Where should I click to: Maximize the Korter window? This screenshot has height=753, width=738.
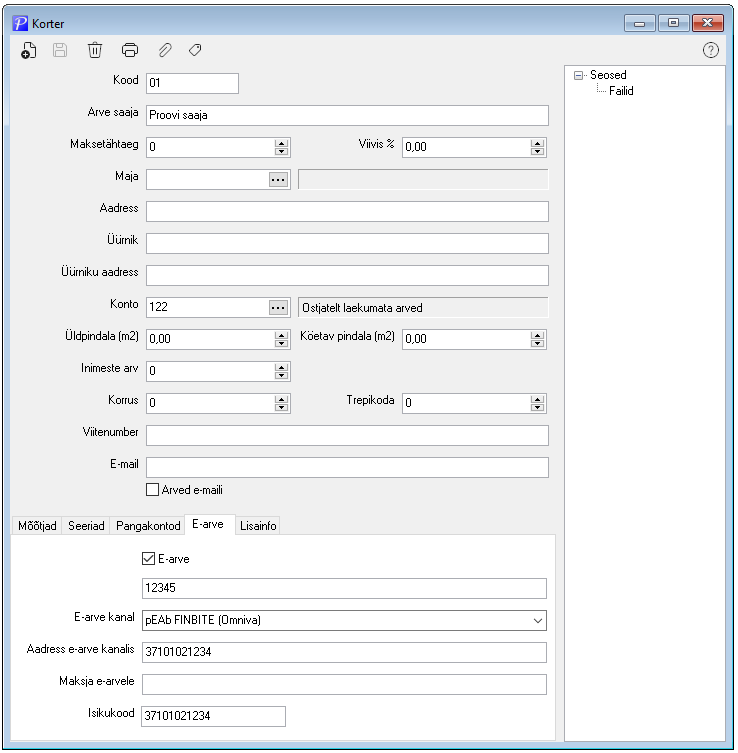[673, 23]
